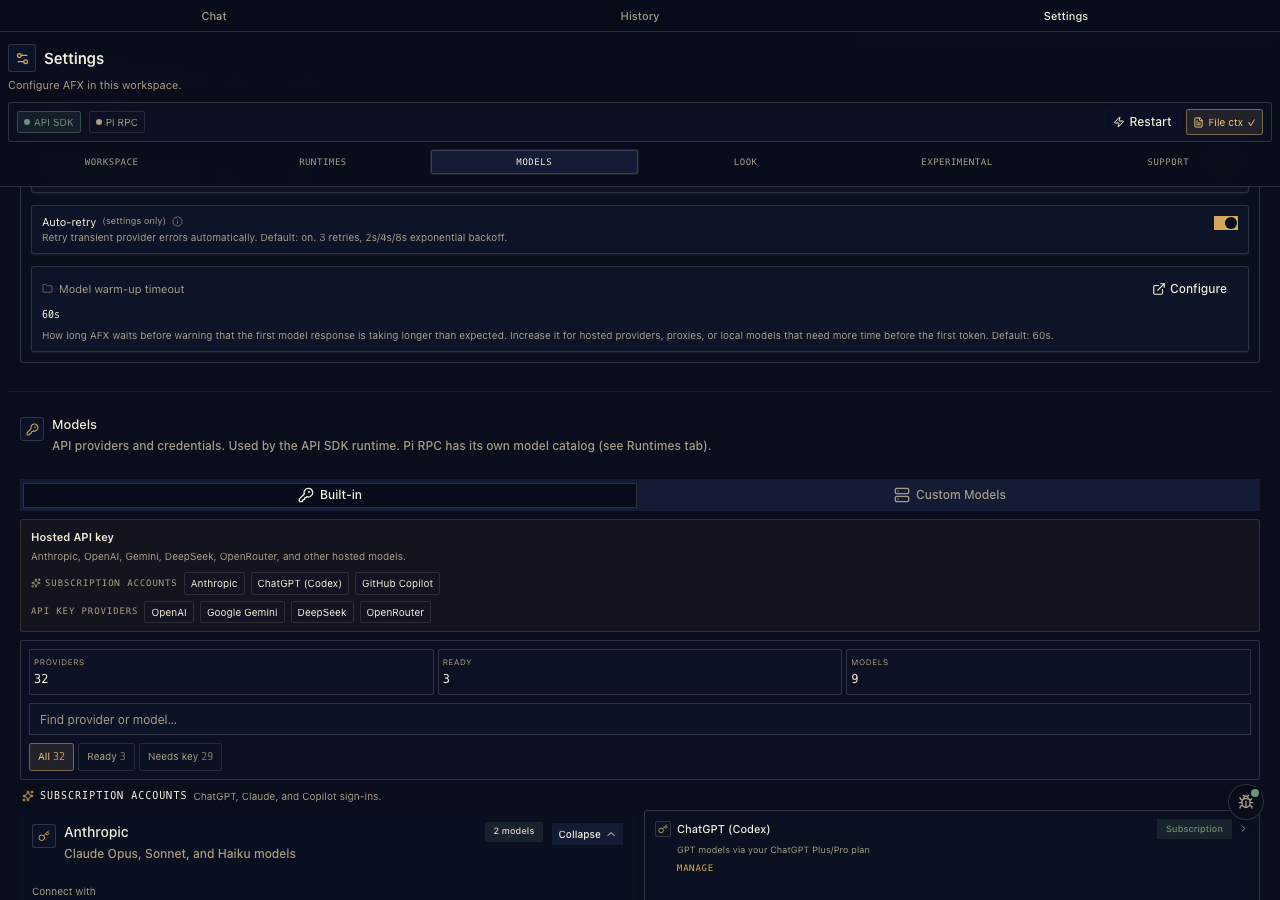Screen dimensions: 1280x900
Task: Click the GitHub Copilot subscription chip
Action: (x=397, y=583)
